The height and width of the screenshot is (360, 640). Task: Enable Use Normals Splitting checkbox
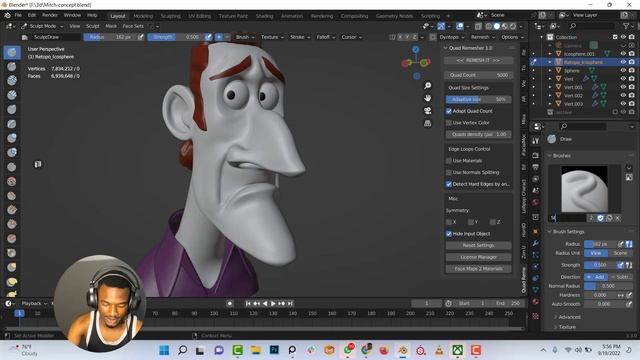click(x=449, y=173)
